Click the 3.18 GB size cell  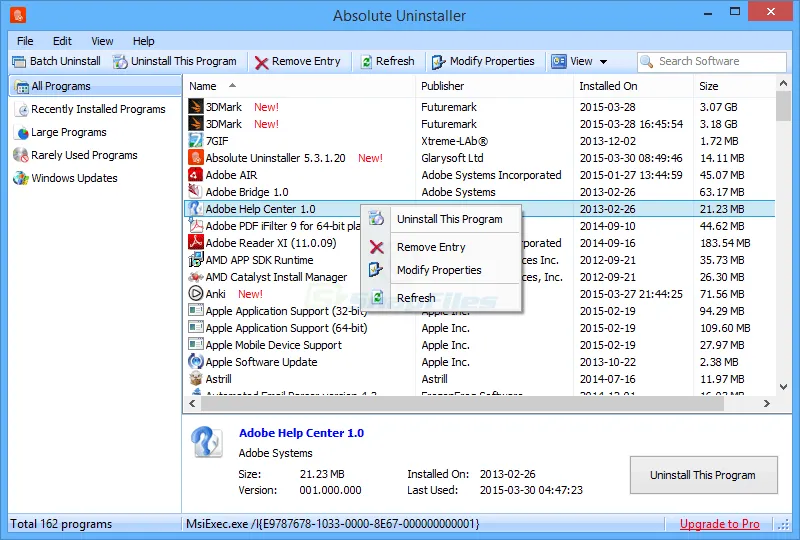(718, 124)
